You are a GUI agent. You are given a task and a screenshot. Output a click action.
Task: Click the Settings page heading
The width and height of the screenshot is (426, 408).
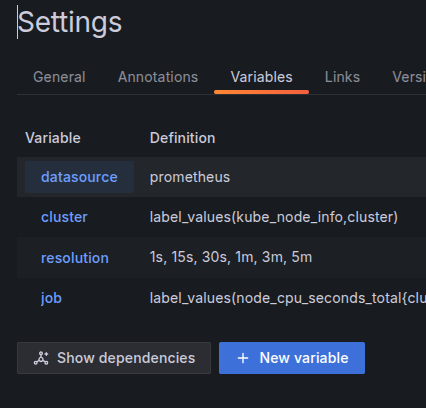click(70, 22)
